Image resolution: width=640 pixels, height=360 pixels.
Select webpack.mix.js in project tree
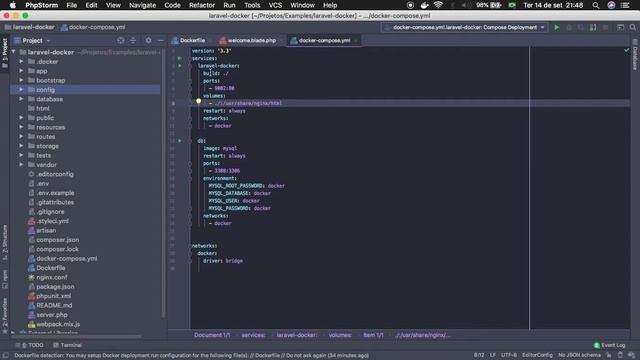click(x=58, y=324)
